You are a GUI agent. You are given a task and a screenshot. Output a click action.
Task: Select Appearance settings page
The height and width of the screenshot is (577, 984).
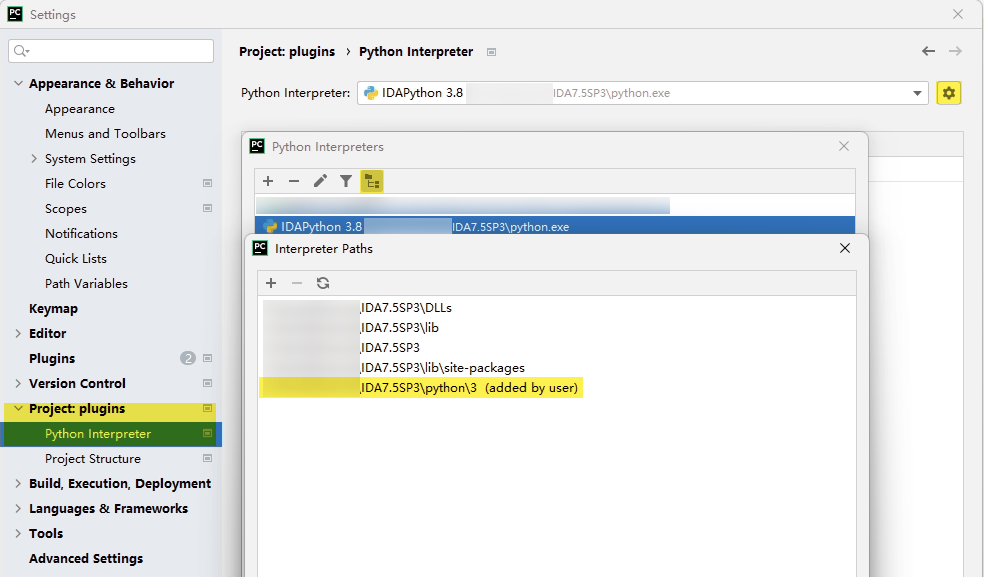80,109
